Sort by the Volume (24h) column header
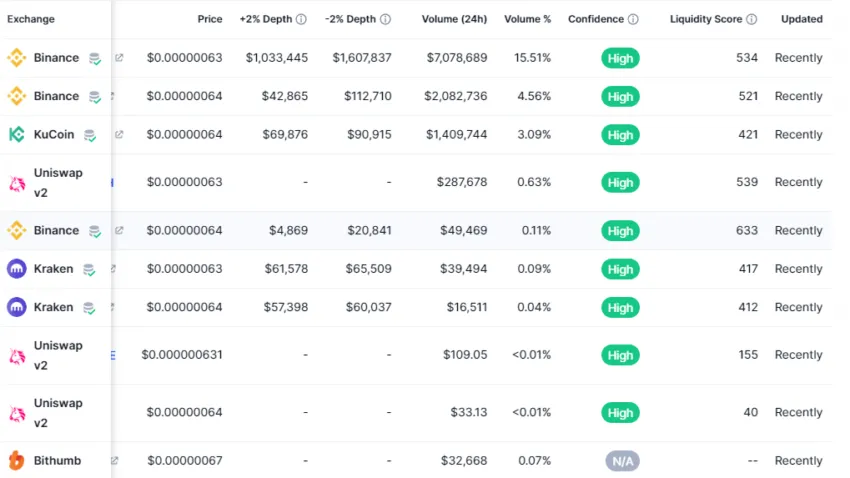850x478 pixels. (x=454, y=19)
